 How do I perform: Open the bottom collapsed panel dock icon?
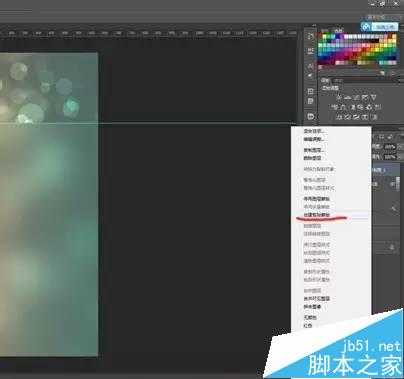[x=310, y=116]
